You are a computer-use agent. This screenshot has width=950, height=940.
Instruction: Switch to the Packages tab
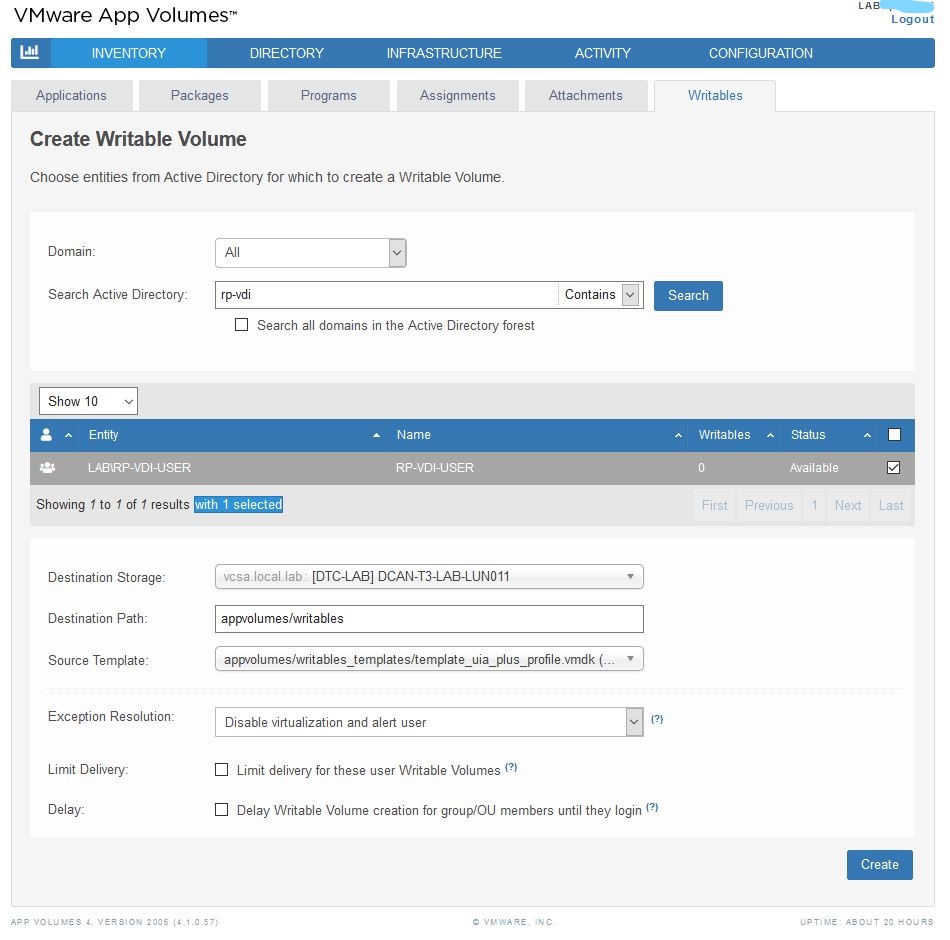pos(200,95)
